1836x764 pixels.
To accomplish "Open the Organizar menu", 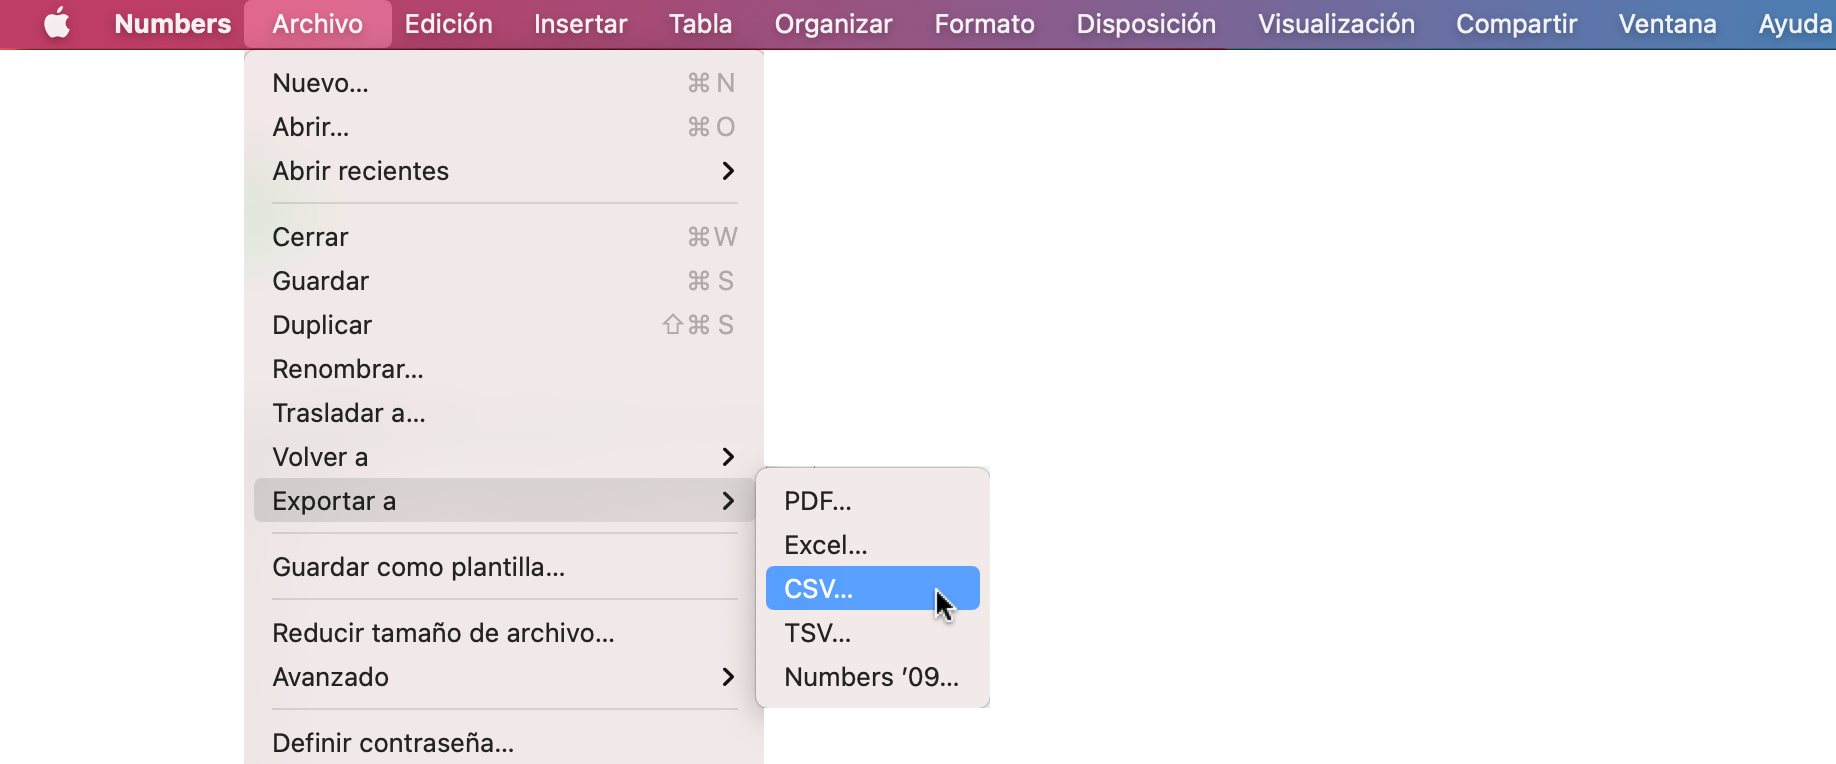I will tap(832, 24).
